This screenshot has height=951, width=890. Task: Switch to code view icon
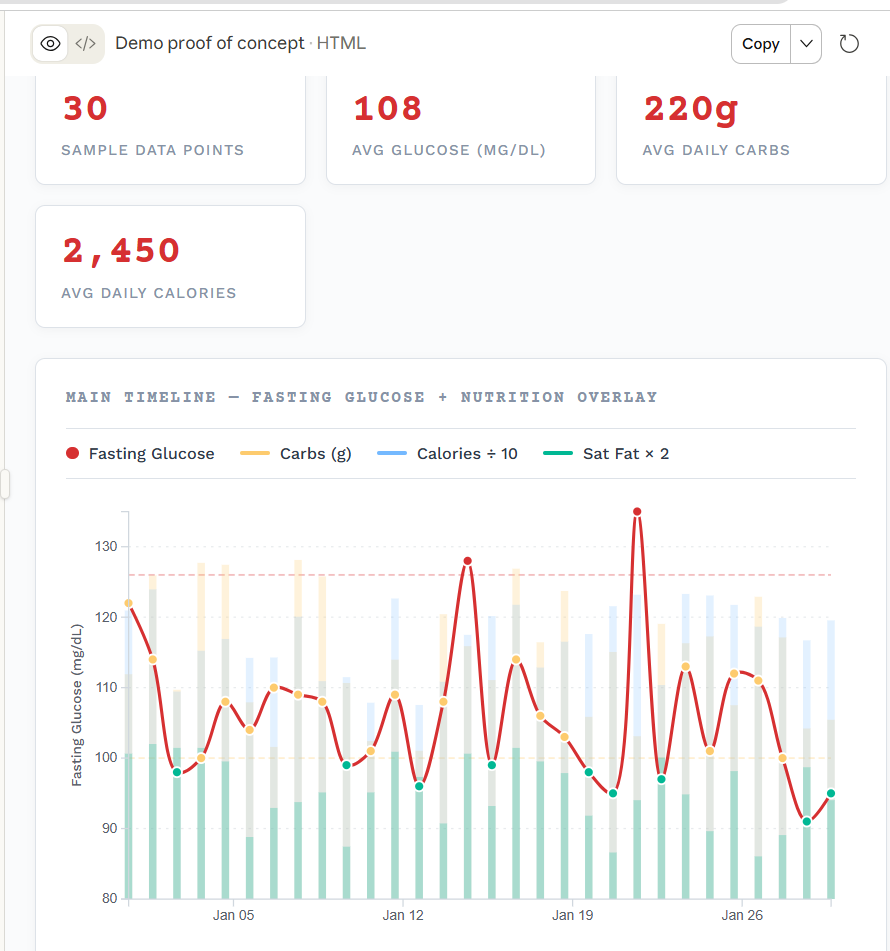click(x=86, y=44)
